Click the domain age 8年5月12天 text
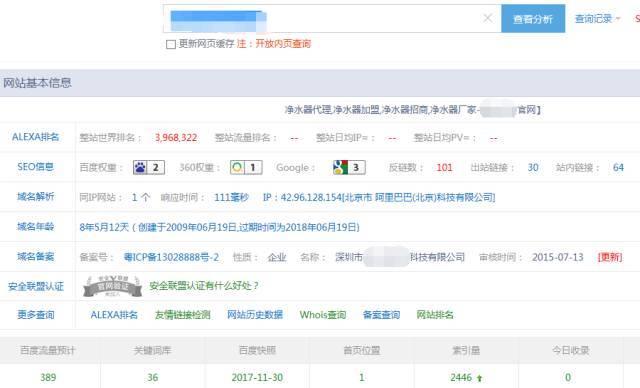 [104, 227]
